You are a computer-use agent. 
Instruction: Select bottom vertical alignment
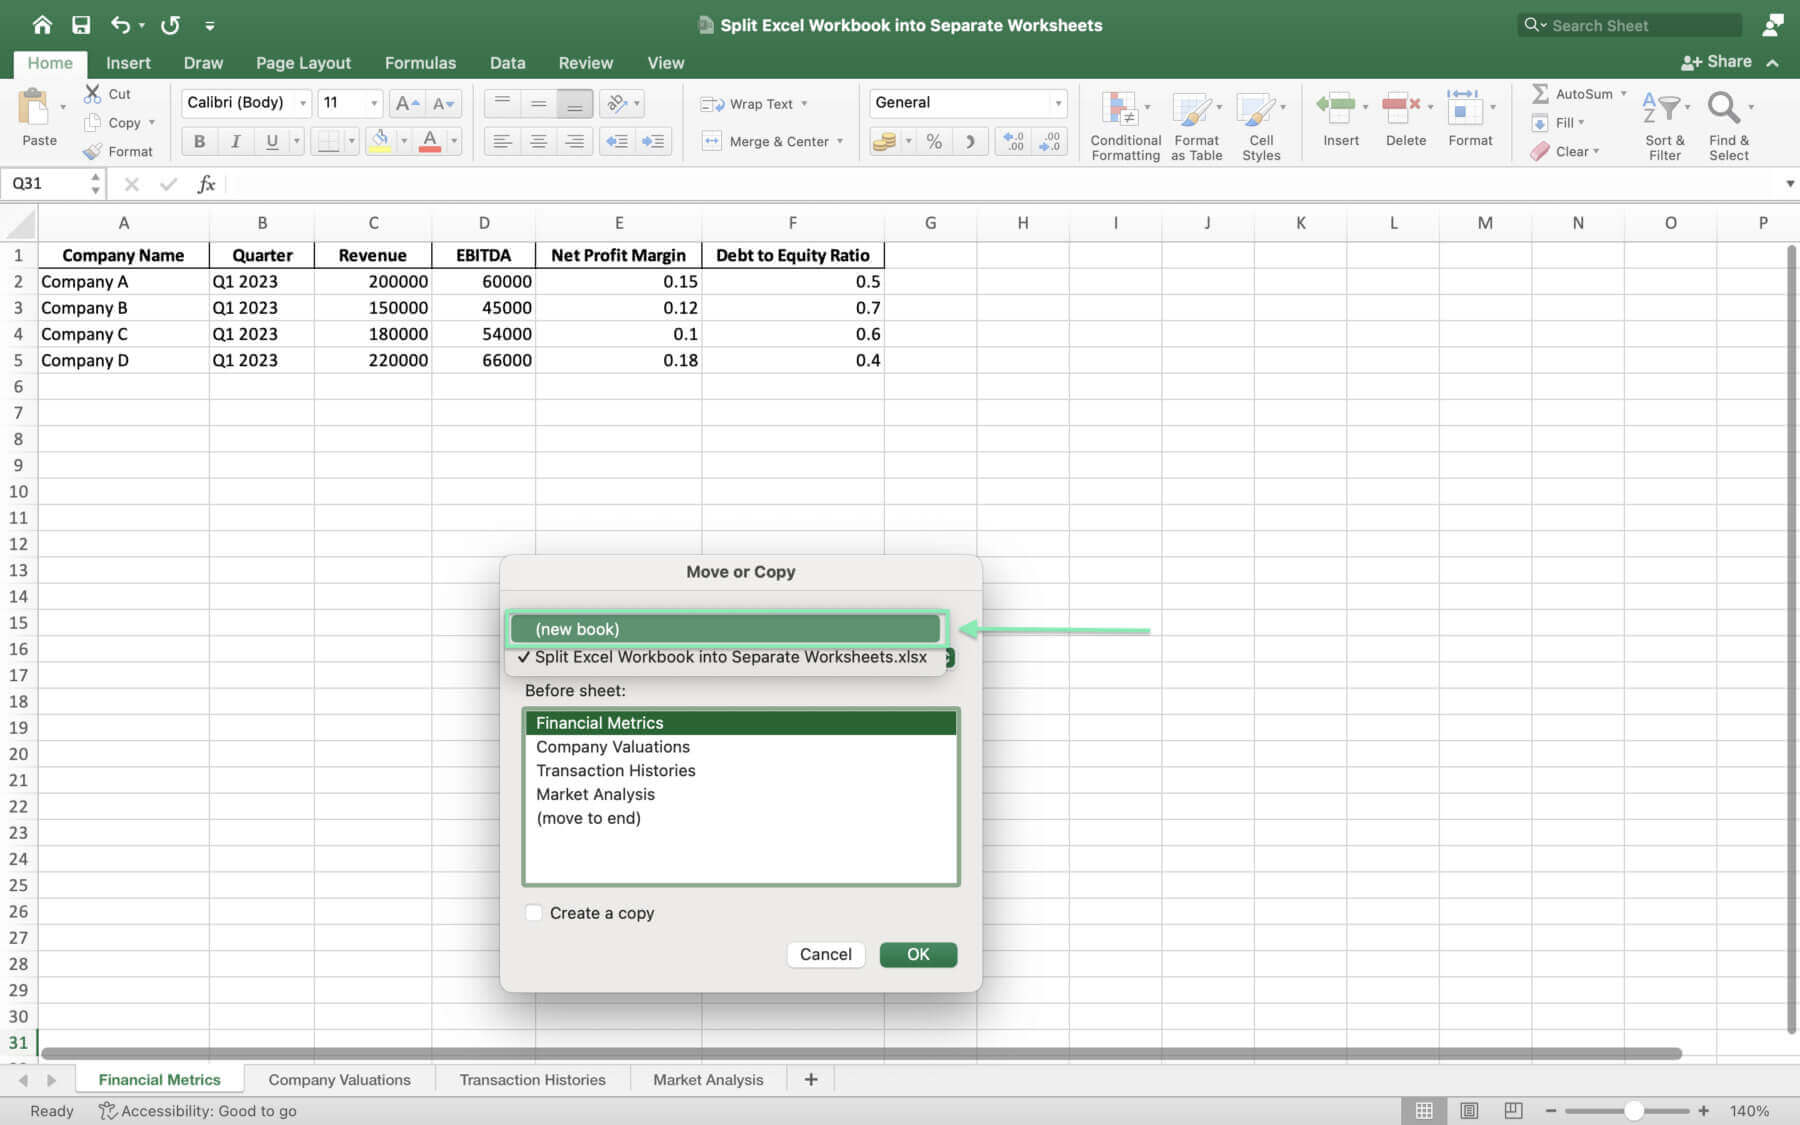click(574, 103)
